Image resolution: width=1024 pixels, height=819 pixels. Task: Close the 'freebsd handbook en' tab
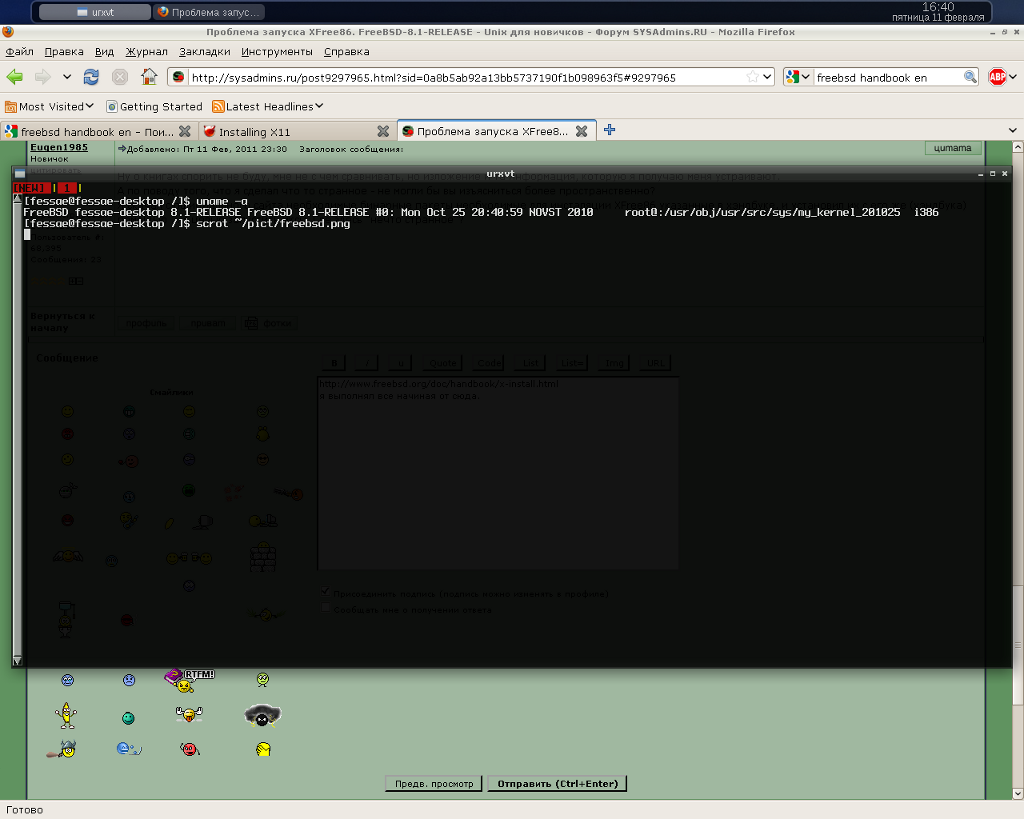pyautogui.click(x=185, y=131)
